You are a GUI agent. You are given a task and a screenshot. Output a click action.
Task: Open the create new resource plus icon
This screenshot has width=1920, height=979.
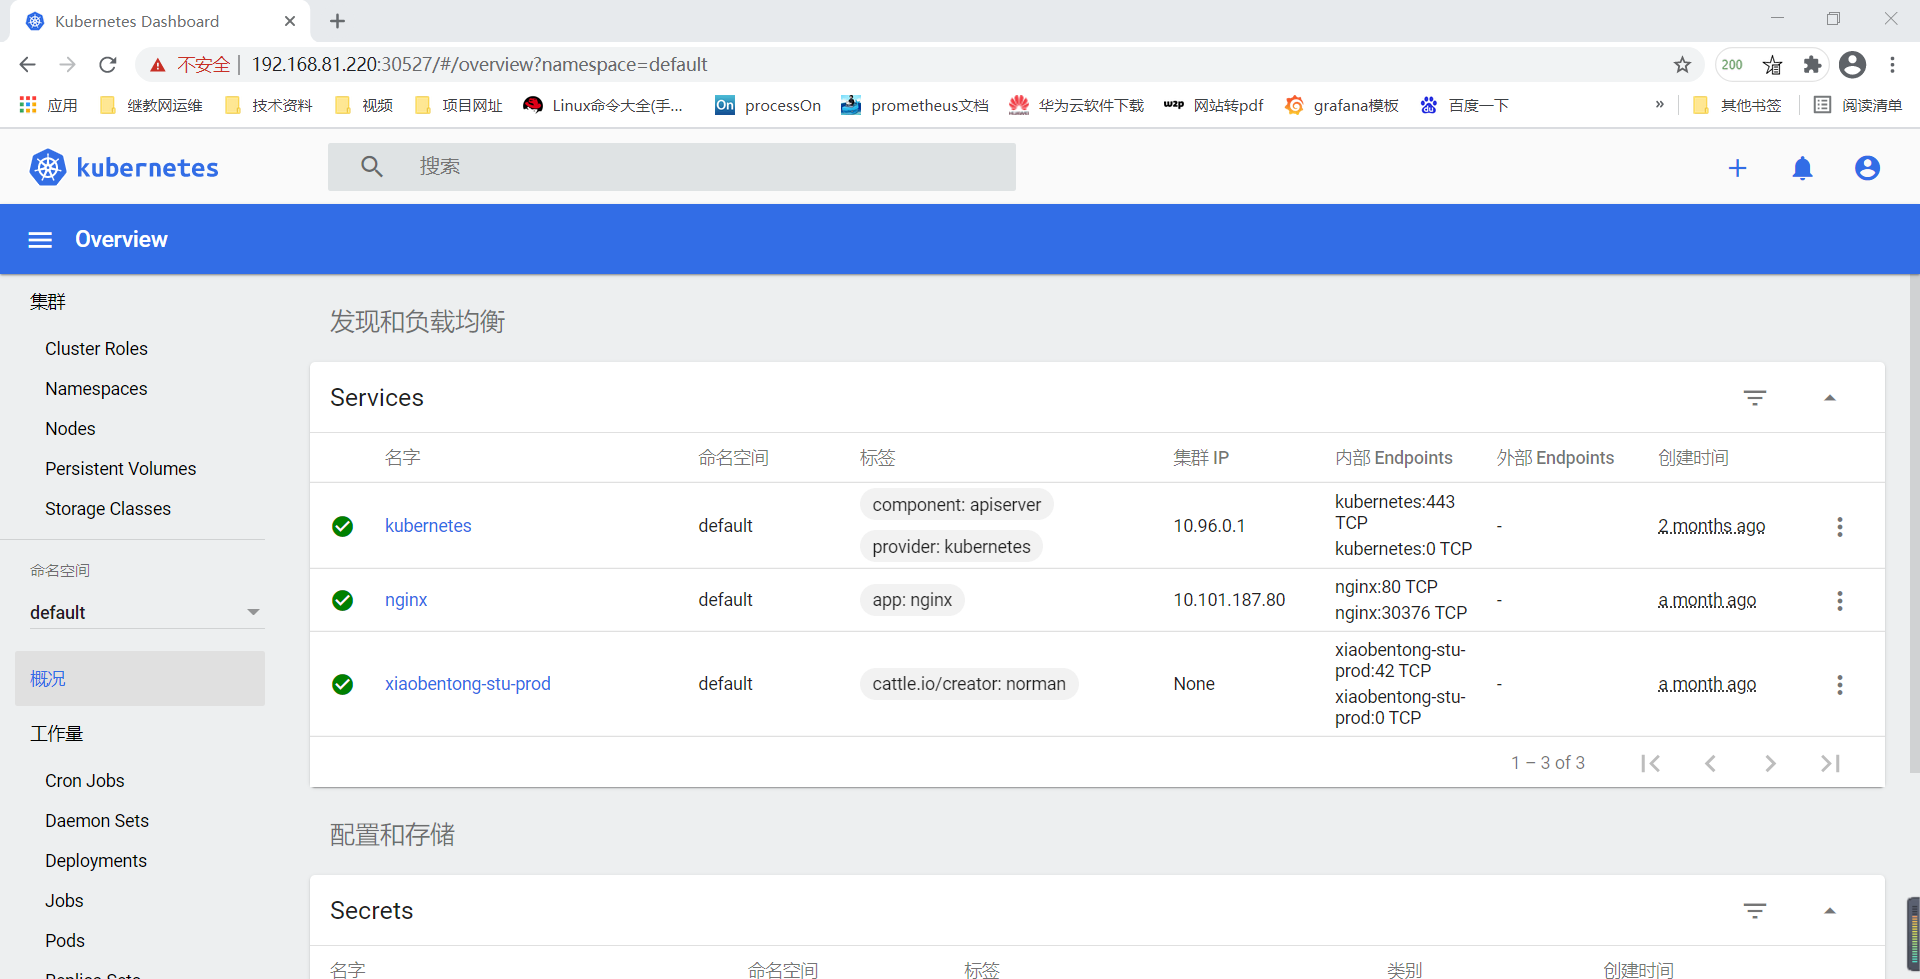pos(1738,167)
